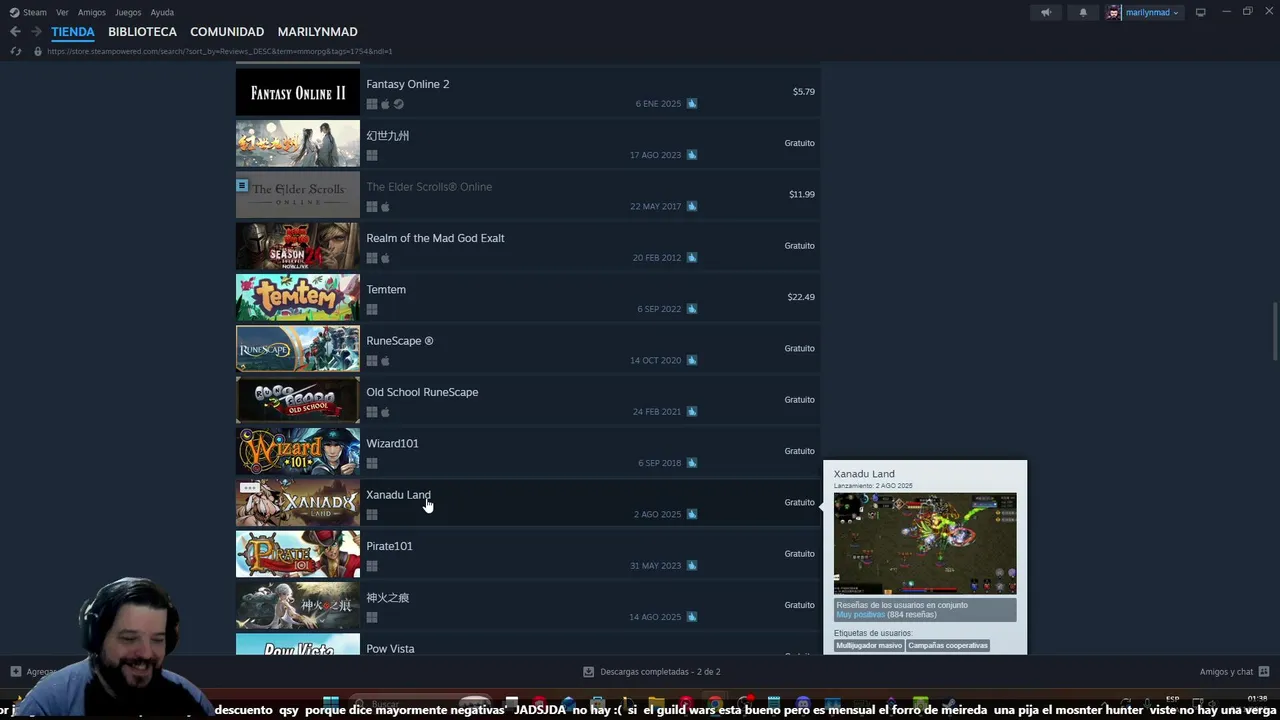Click the Old School RuneScape thumbnail
The width and height of the screenshot is (1280, 720).
point(298,400)
